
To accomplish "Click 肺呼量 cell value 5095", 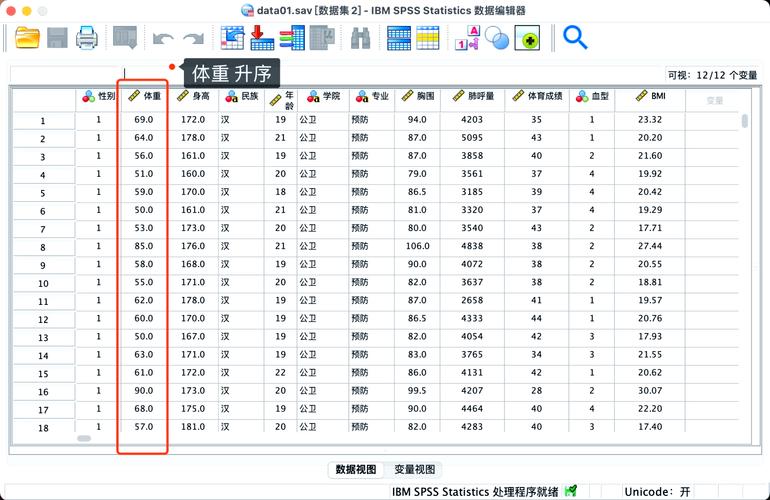I will point(472,138).
